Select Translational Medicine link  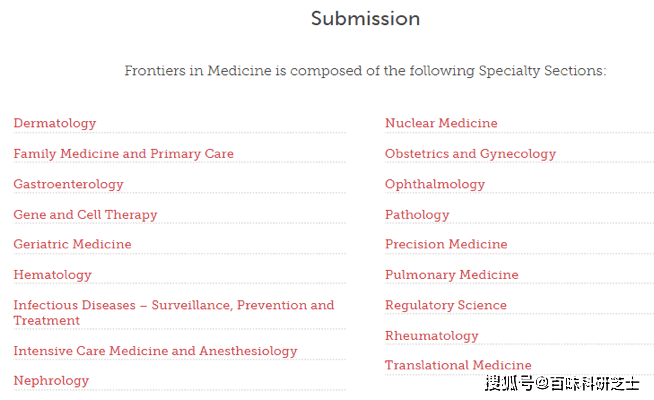(x=458, y=365)
